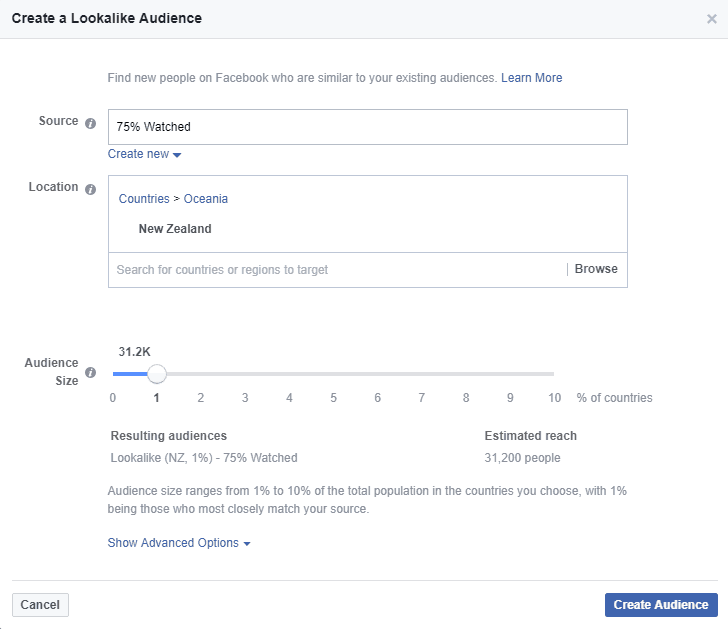Image resolution: width=728 pixels, height=629 pixels.
Task: Set audience size slider to 5
Action: coord(333,374)
